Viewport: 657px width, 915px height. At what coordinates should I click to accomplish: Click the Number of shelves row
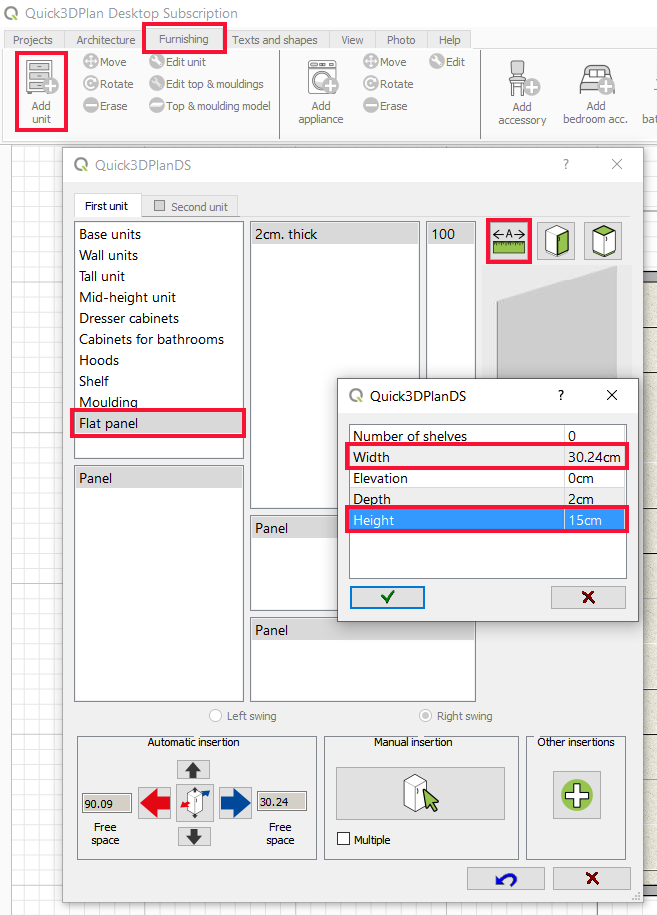[488, 436]
